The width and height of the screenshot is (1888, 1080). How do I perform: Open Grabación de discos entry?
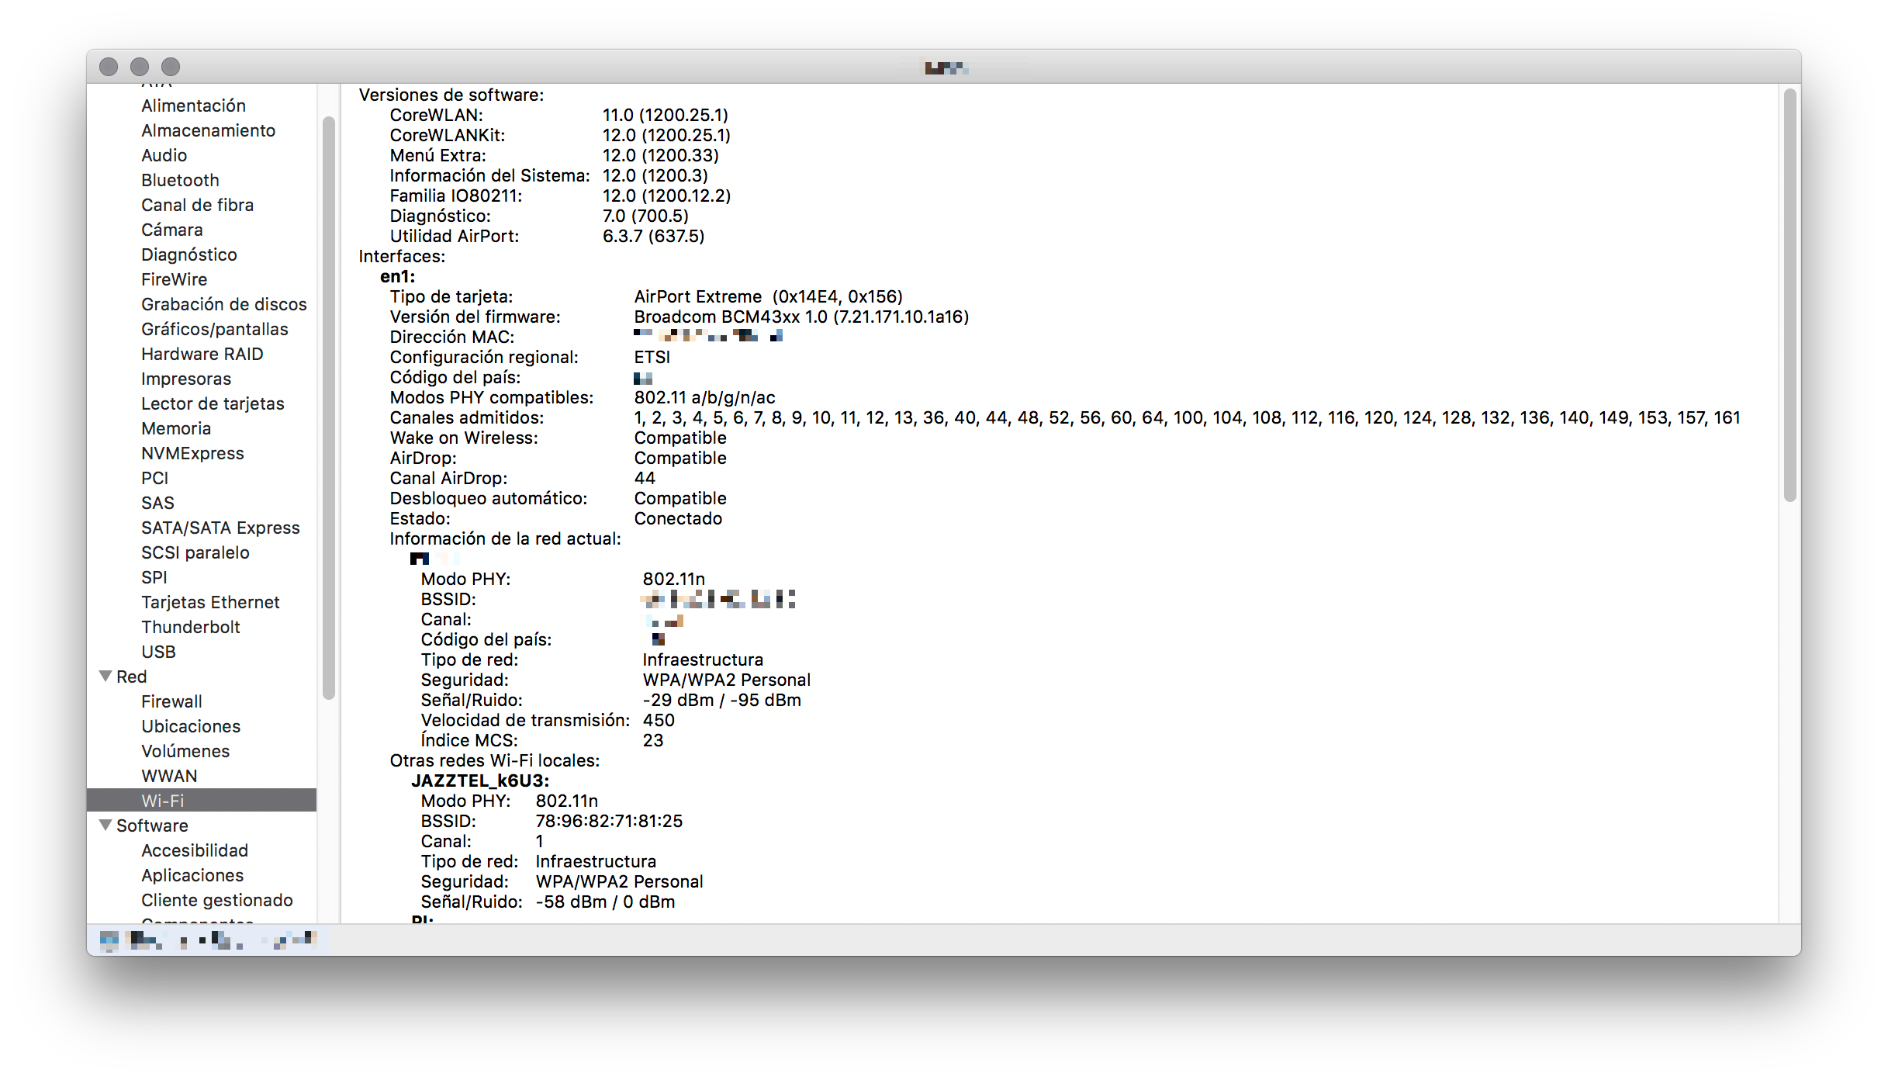click(x=224, y=304)
